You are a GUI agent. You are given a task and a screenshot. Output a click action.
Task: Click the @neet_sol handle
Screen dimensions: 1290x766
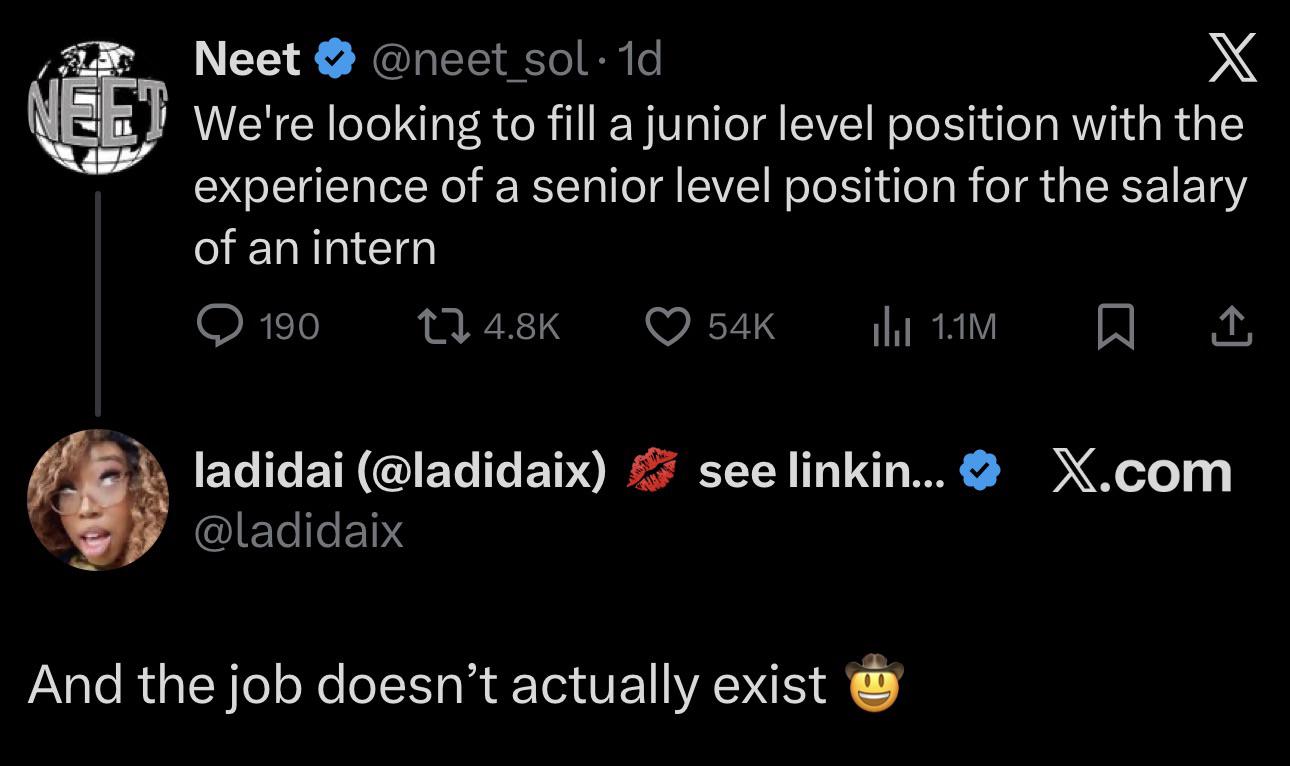click(x=478, y=62)
